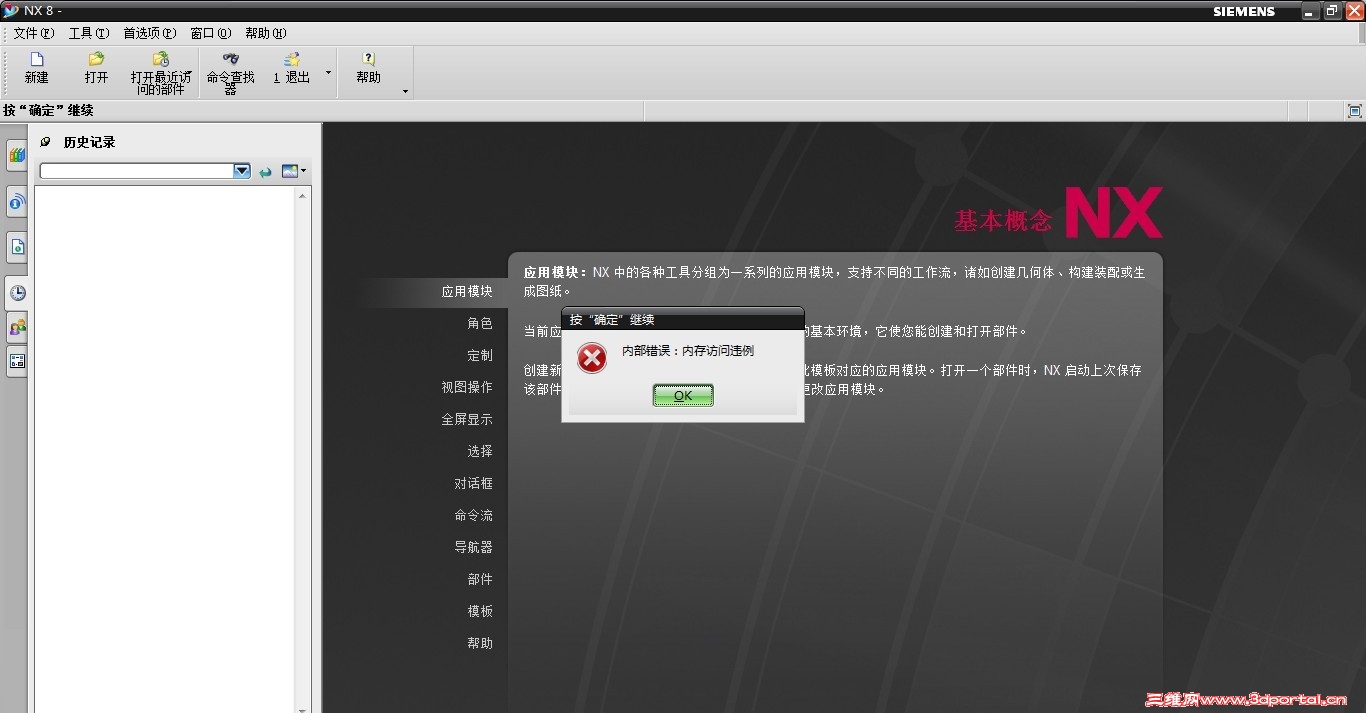Open the 文件(F) menu

(x=34, y=33)
